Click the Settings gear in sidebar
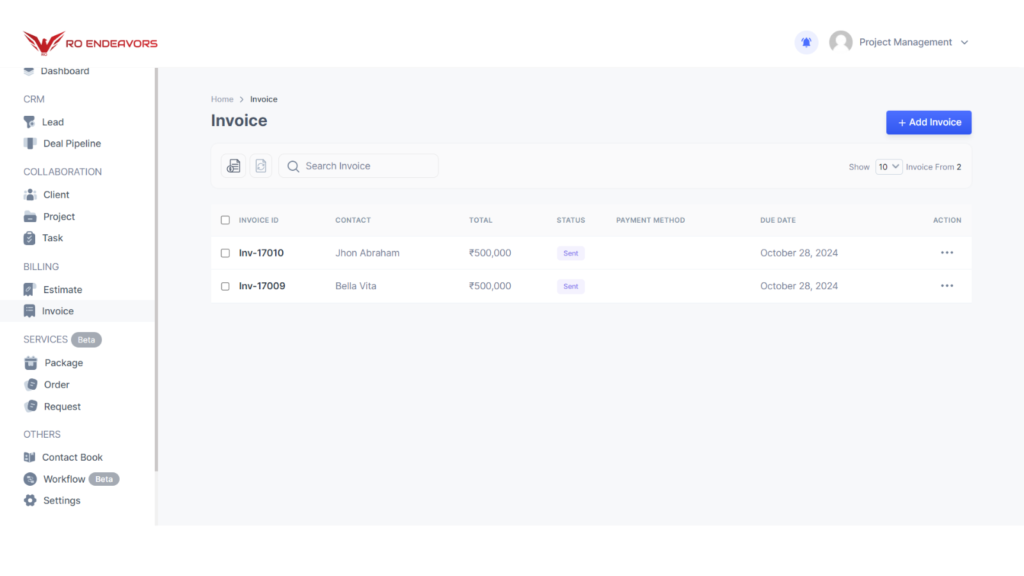The image size is (1024, 576). (x=30, y=500)
